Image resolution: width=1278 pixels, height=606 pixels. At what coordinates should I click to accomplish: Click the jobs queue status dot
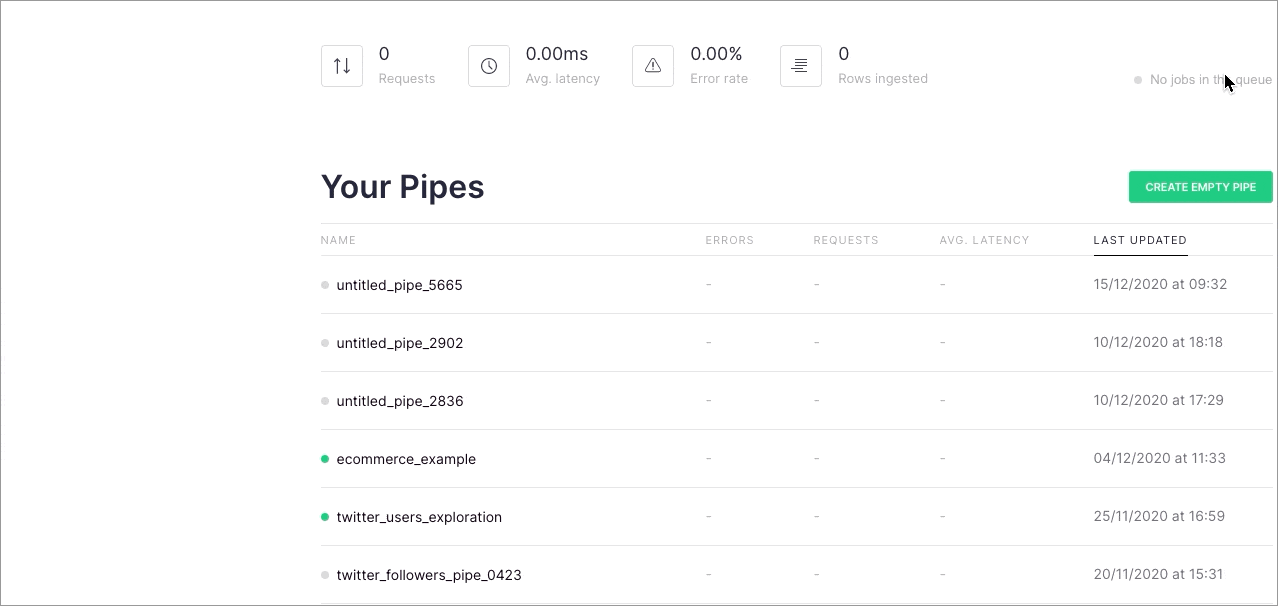coord(1138,80)
